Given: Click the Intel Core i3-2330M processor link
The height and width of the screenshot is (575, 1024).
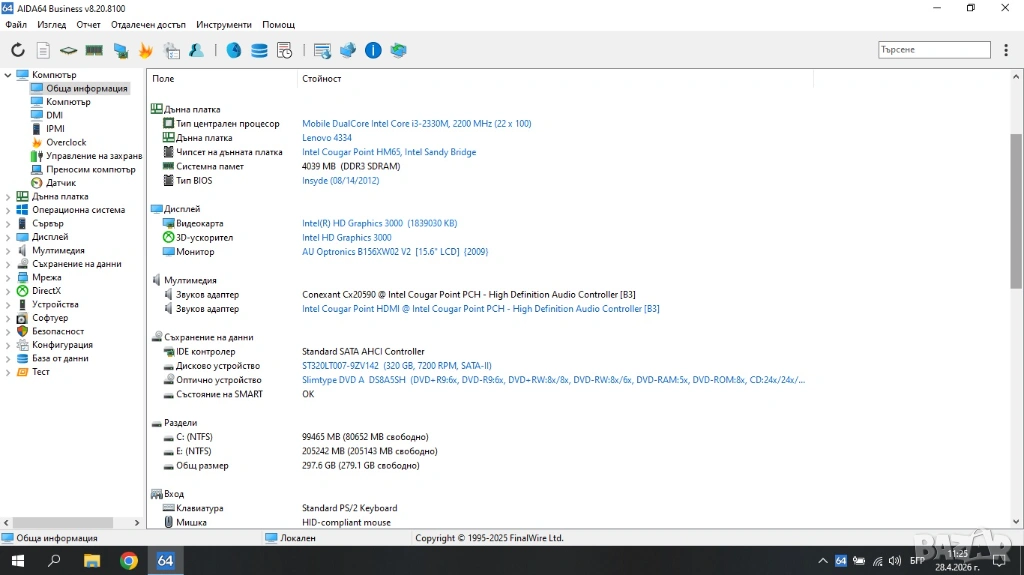Looking at the screenshot, I should [x=416, y=124].
